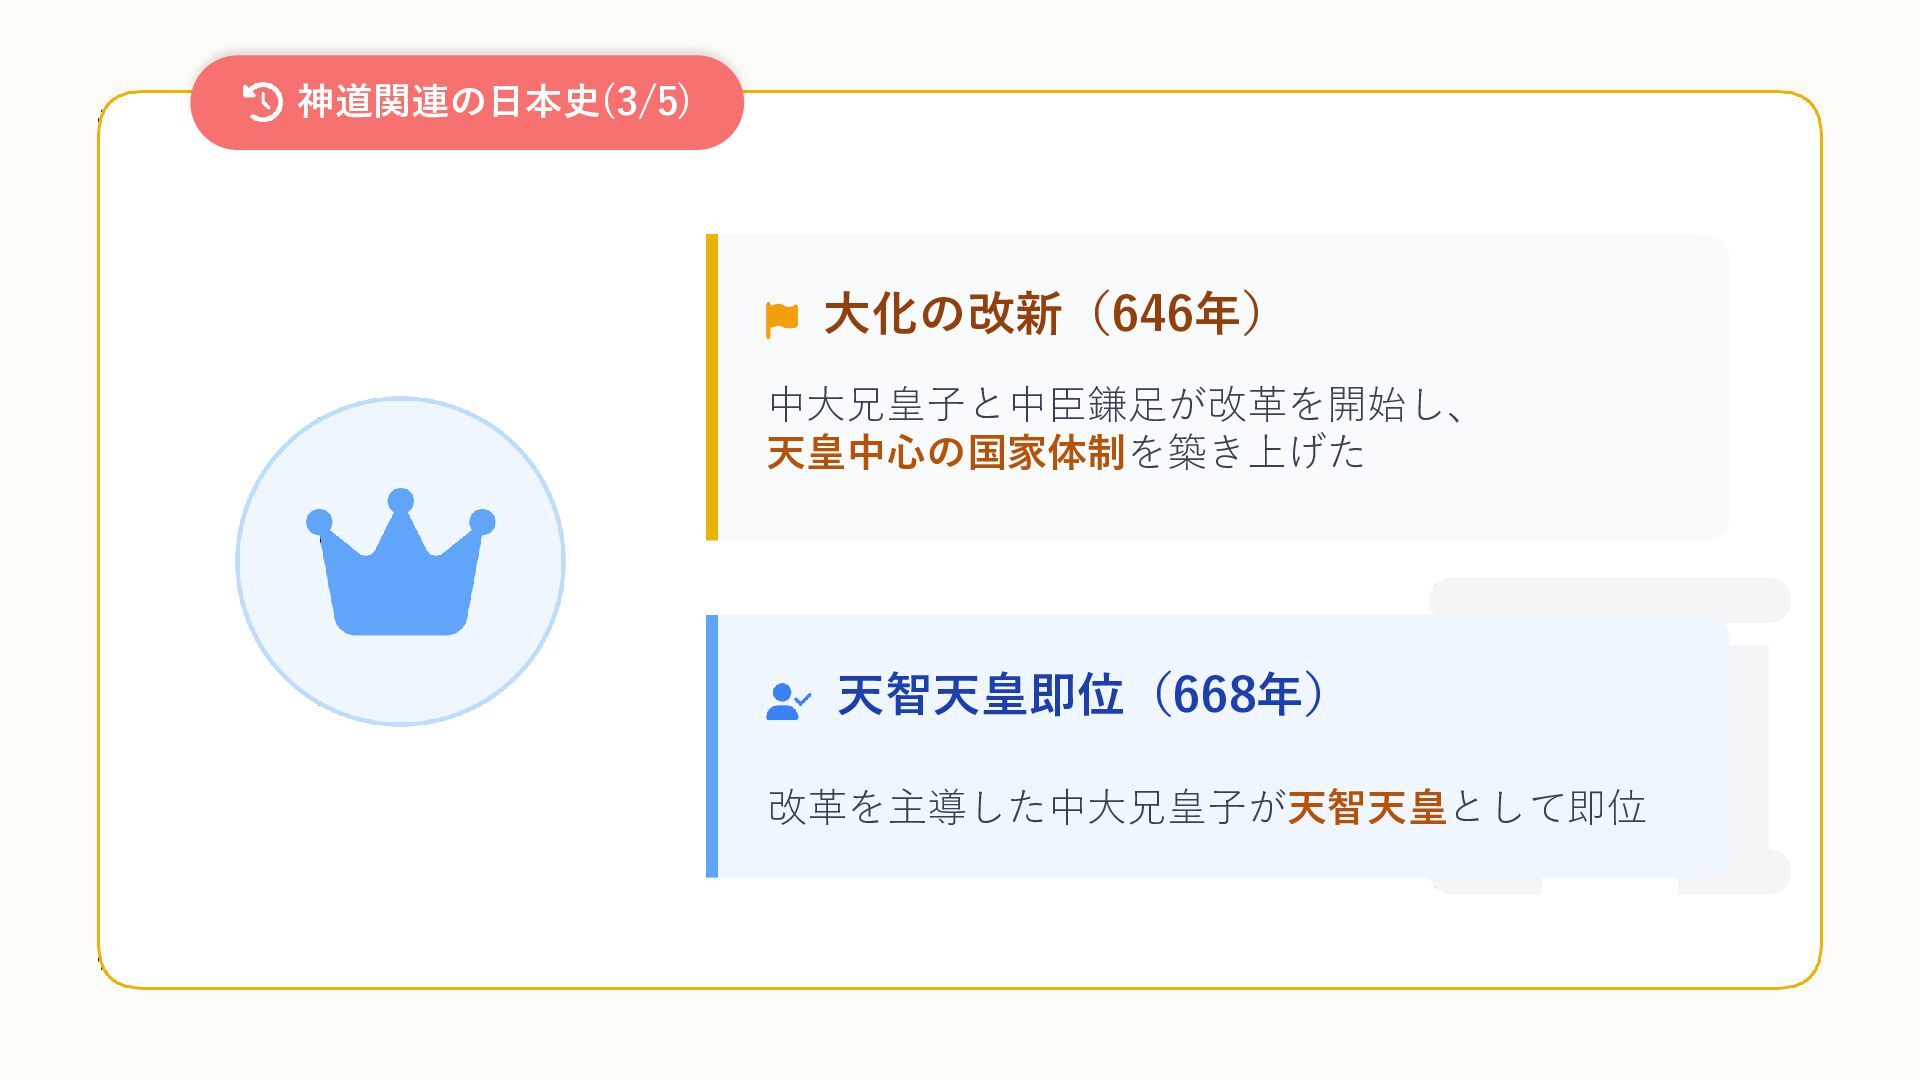Select the 神道関連の日本史(3/5) header badge
Screen dimensions: 1920x1080
tap(467, 102)
